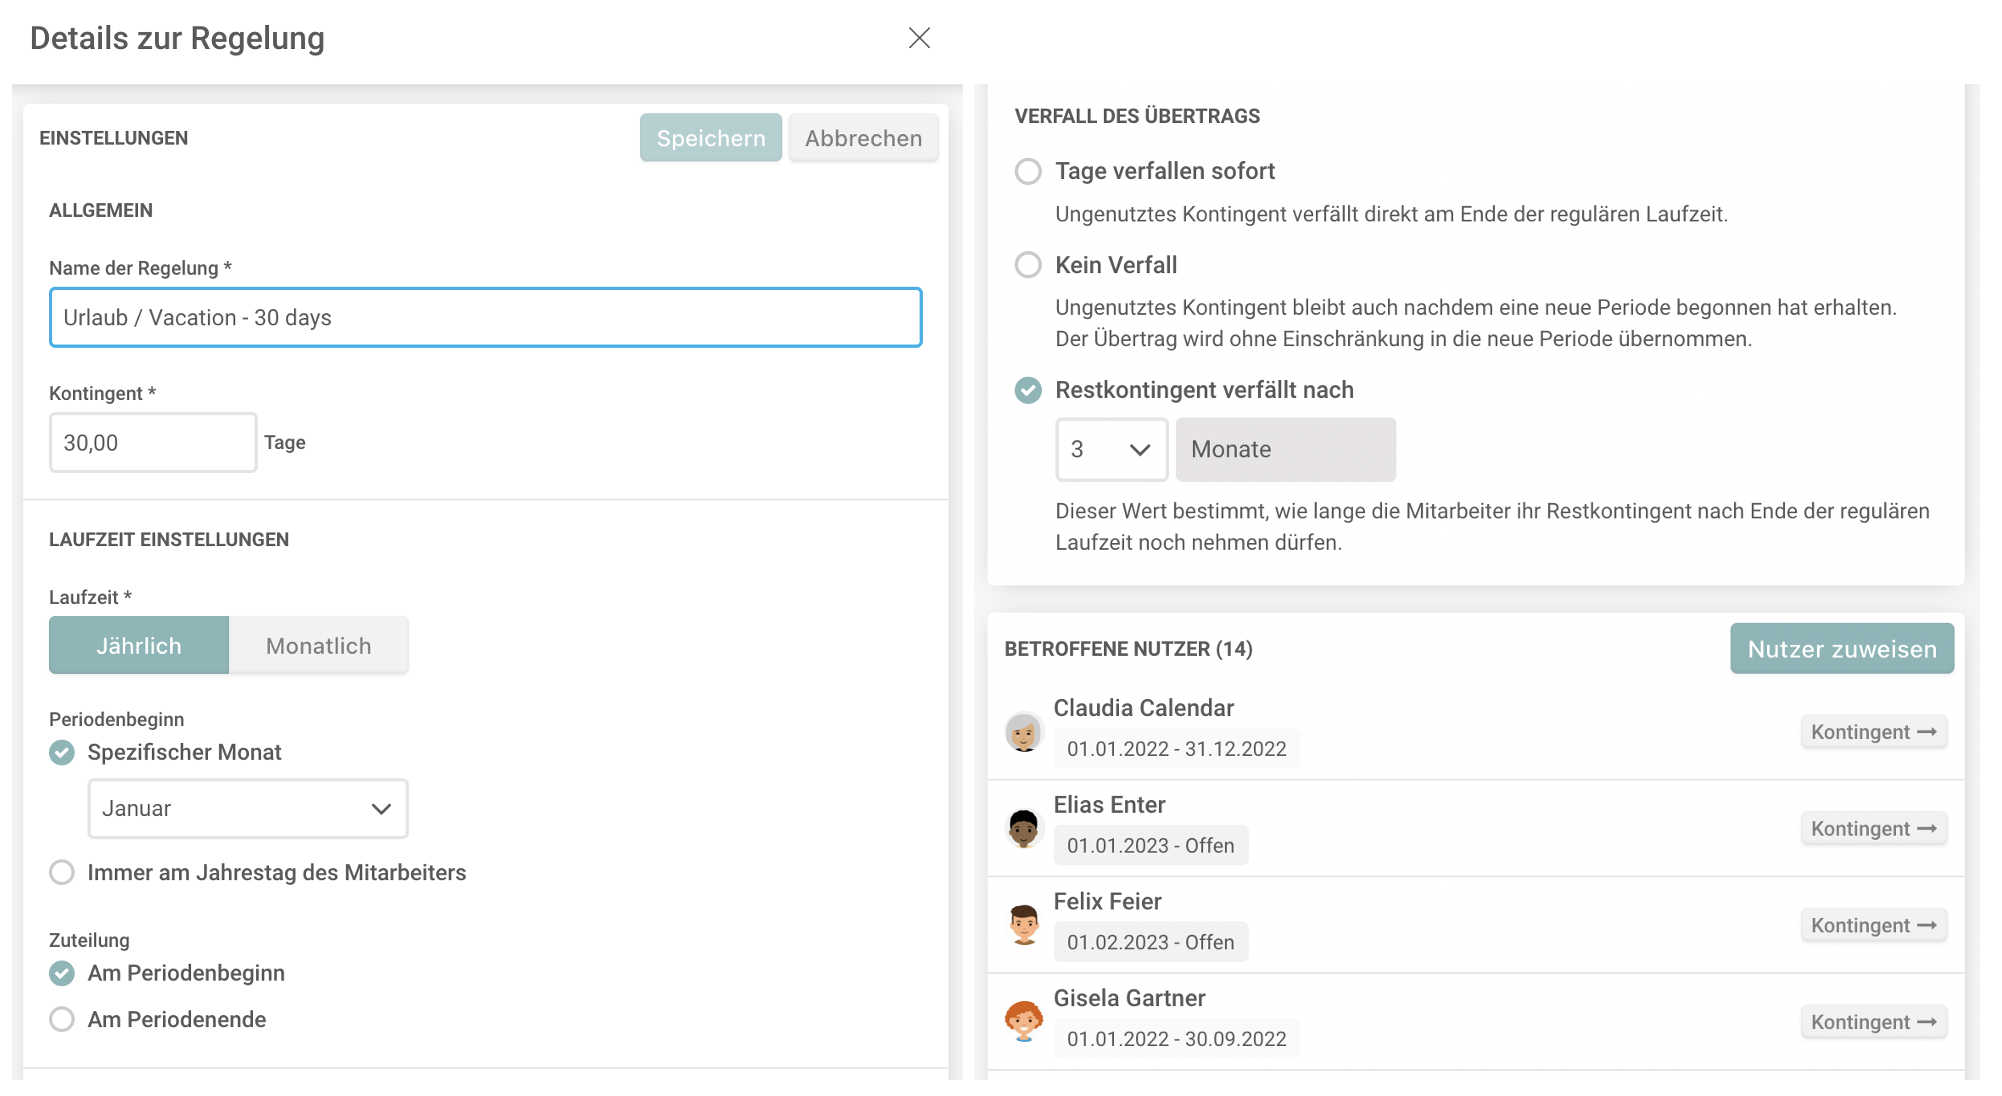This screenshot has width=2002, height=1096.
Task: Select Kein Verfall option
Action: tap(1028, 265)
